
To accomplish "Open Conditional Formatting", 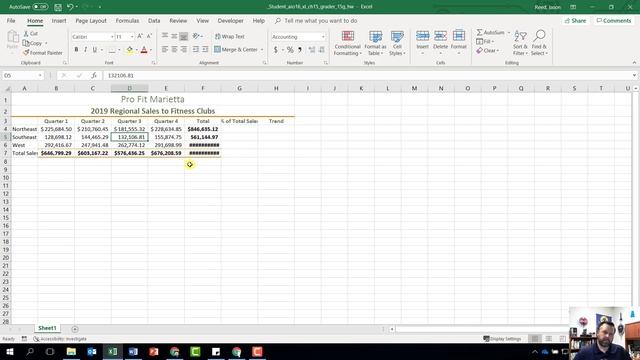I will click(x=348, y=43).
